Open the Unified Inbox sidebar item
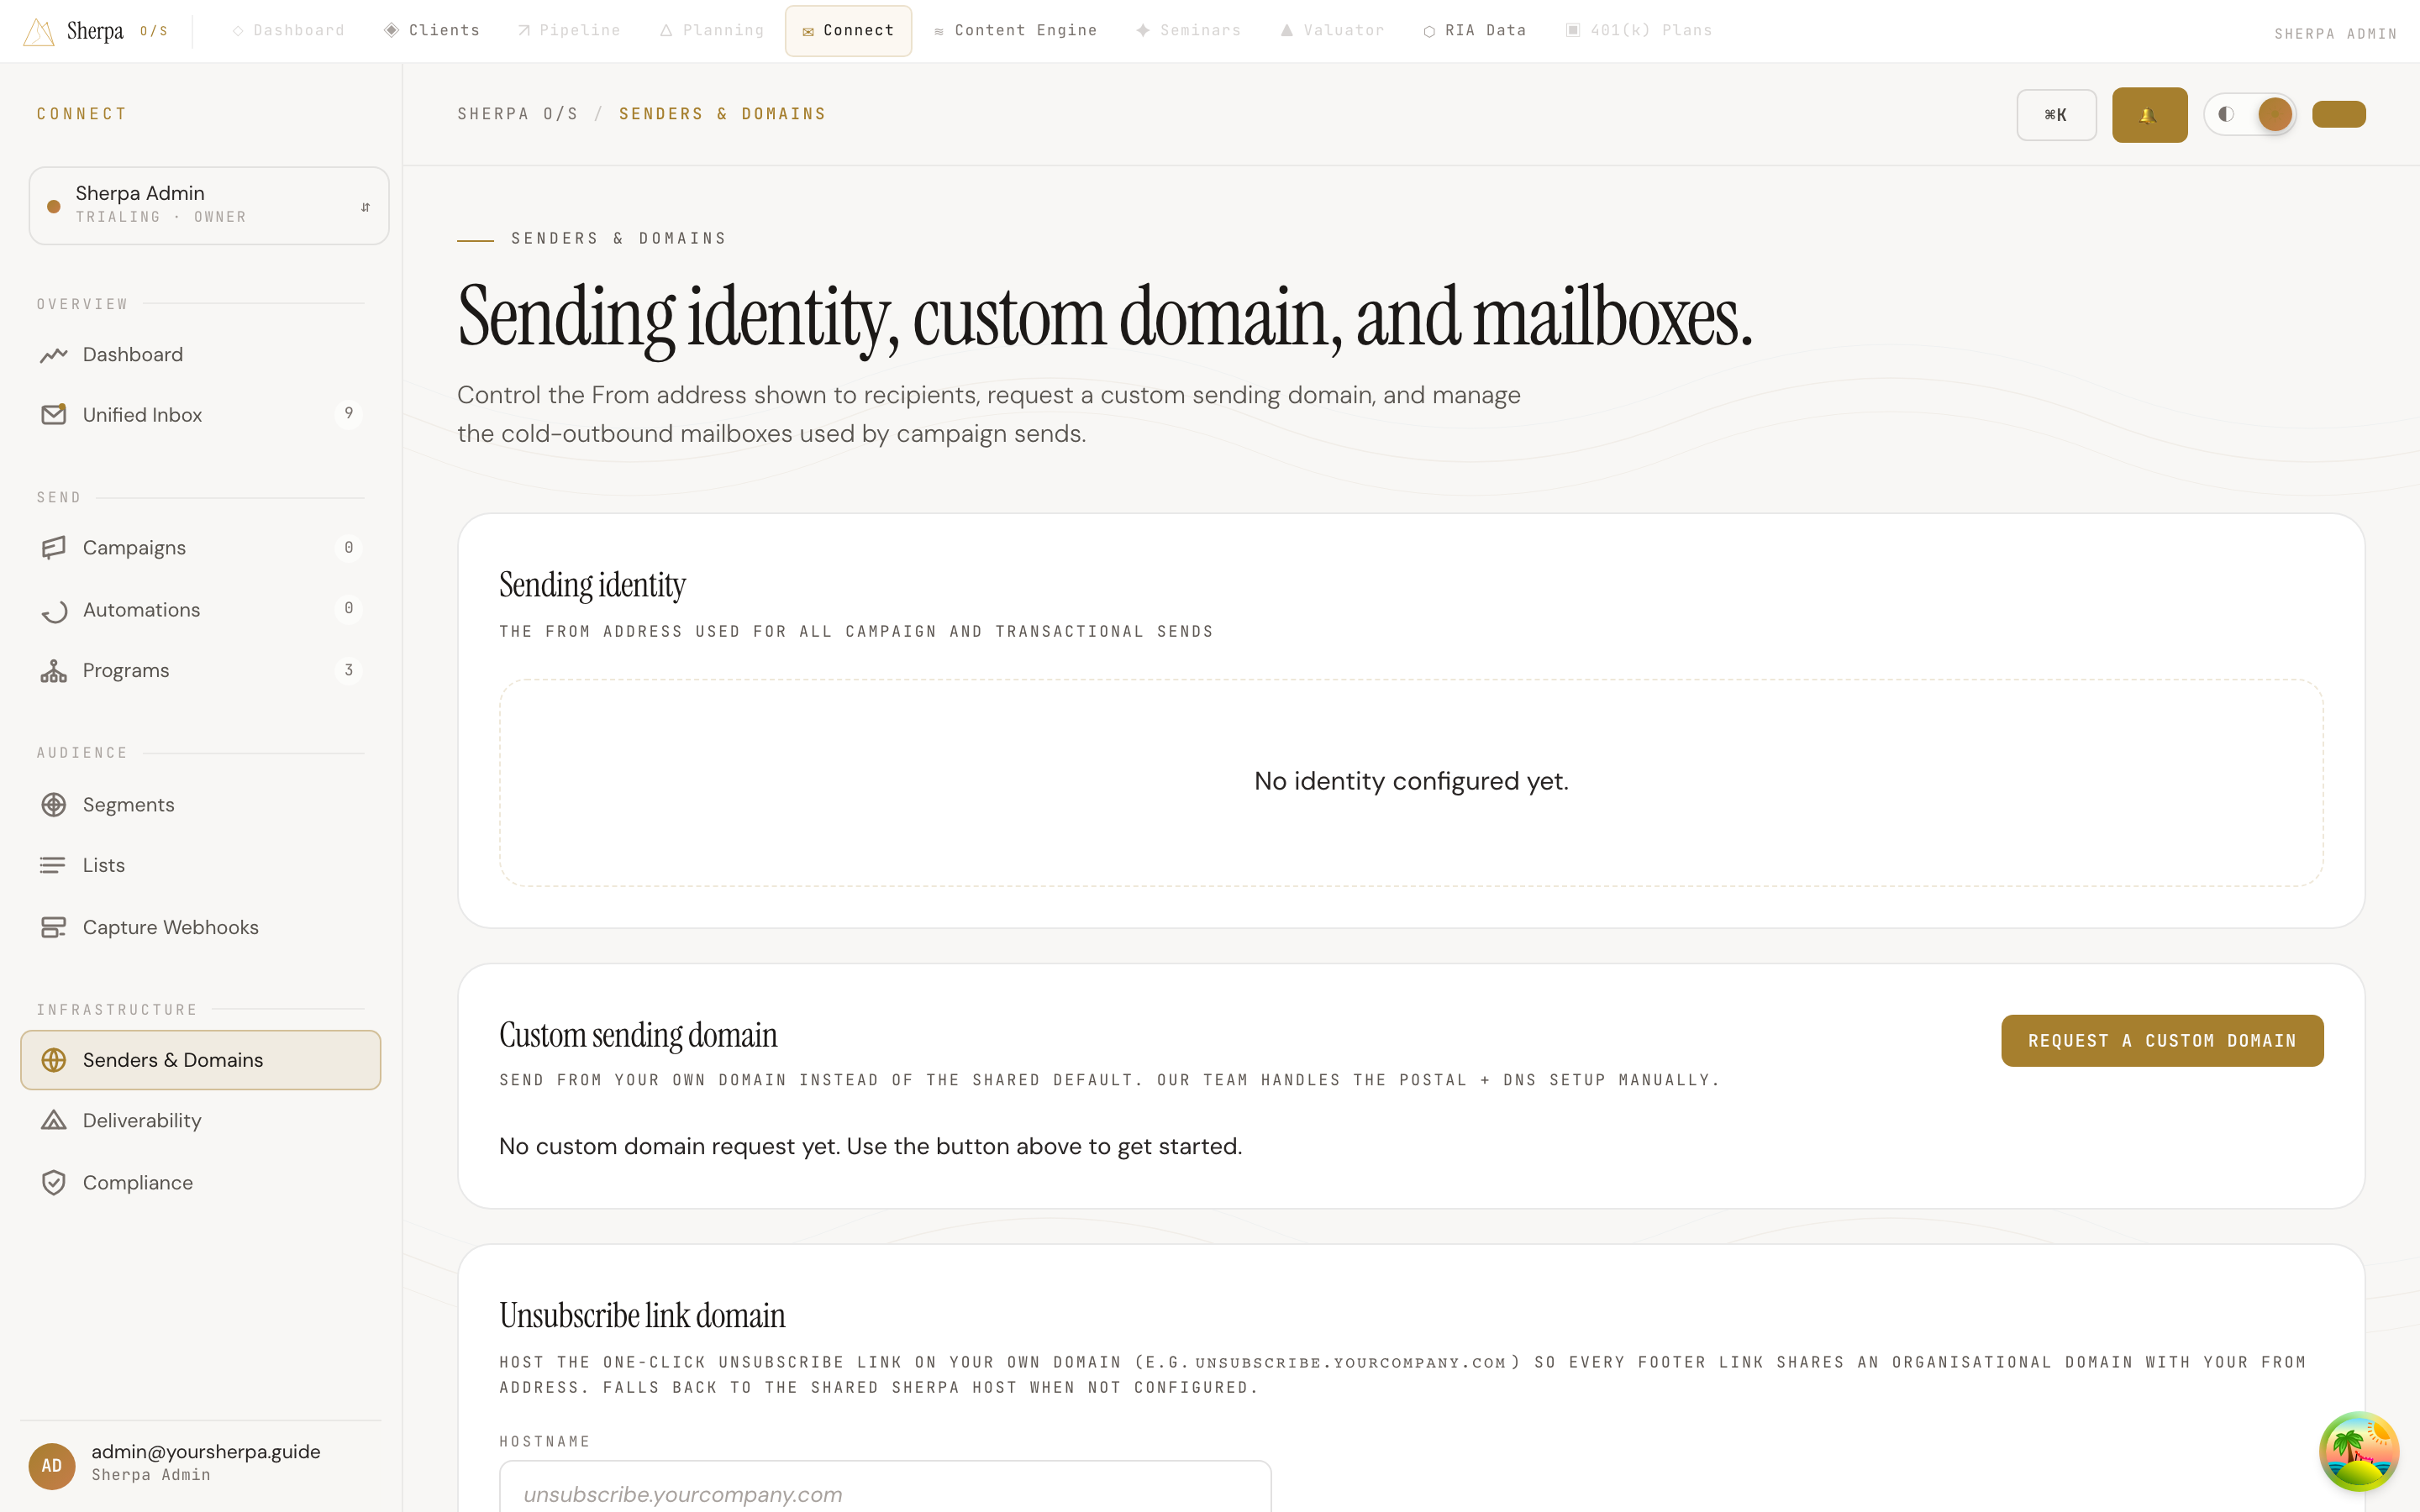This screenshot has width=2420, height=1512. 200,415
